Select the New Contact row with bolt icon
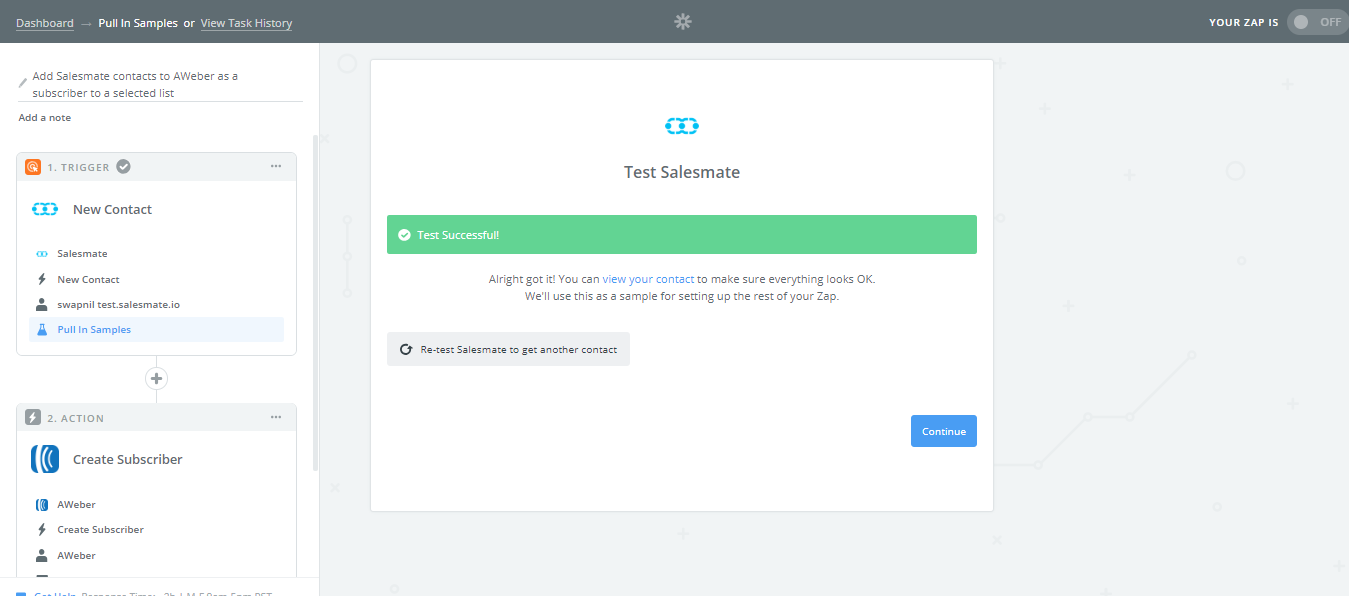Image resolution: width=1349 pixels, height=596 pixels. (x=156, y=279)
